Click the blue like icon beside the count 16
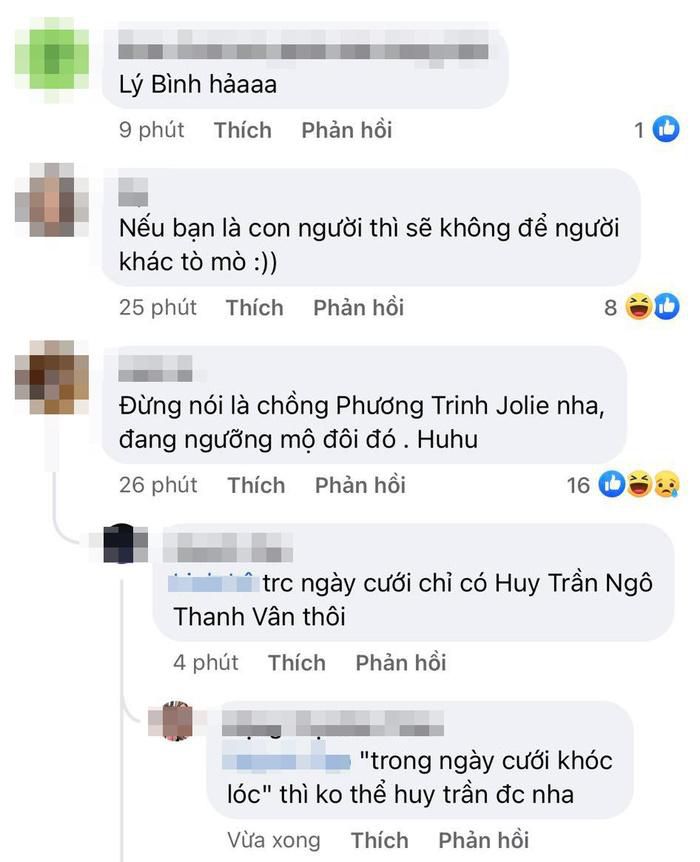The width and height of the screenshot is (700, 862). 611,484
